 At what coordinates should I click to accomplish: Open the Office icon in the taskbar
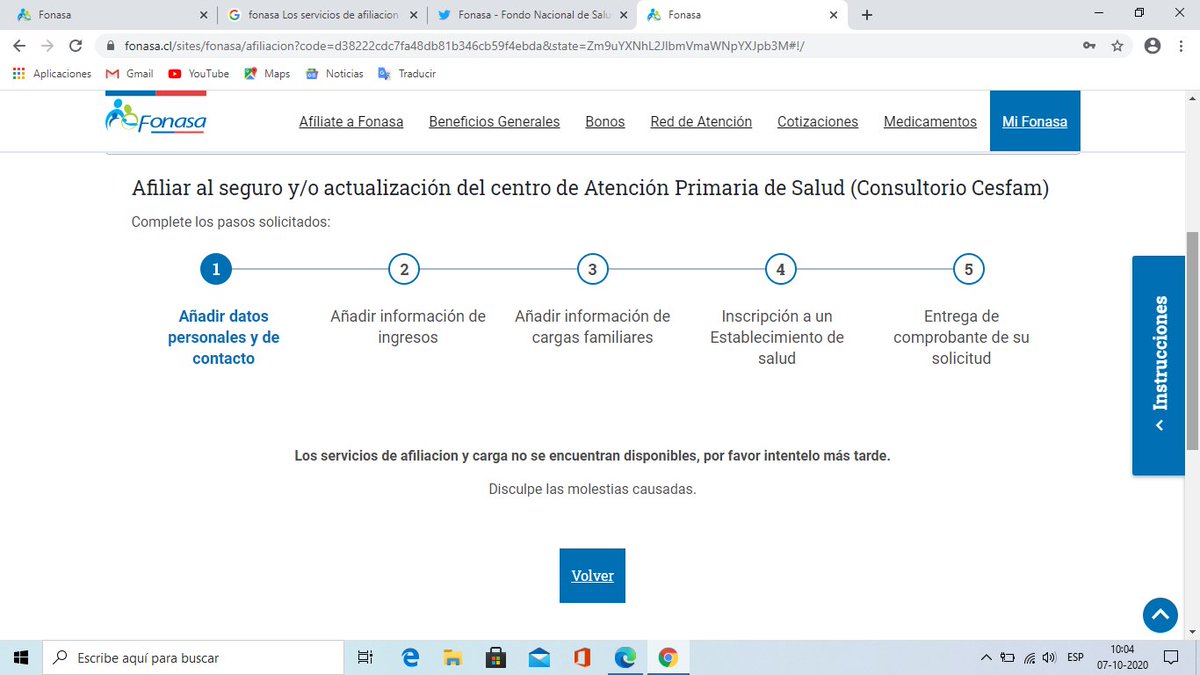tap(582, 657)
